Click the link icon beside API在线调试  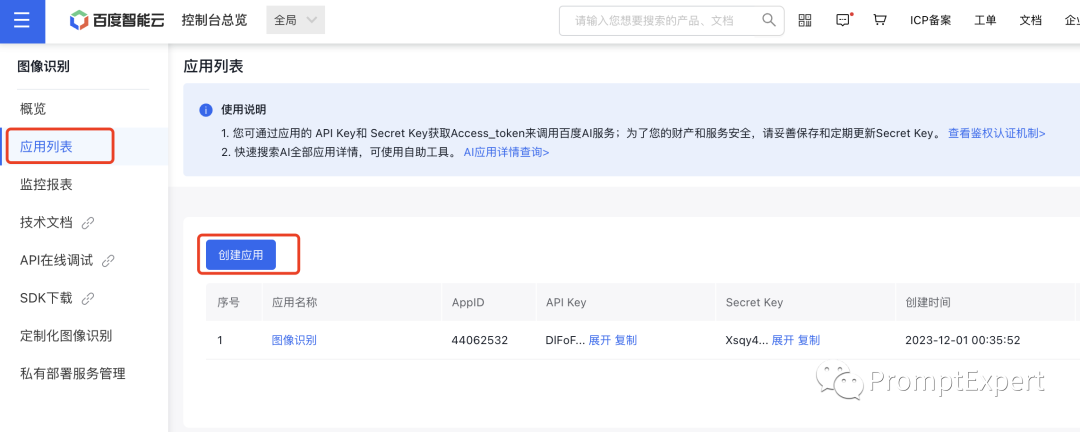point(108,260)
